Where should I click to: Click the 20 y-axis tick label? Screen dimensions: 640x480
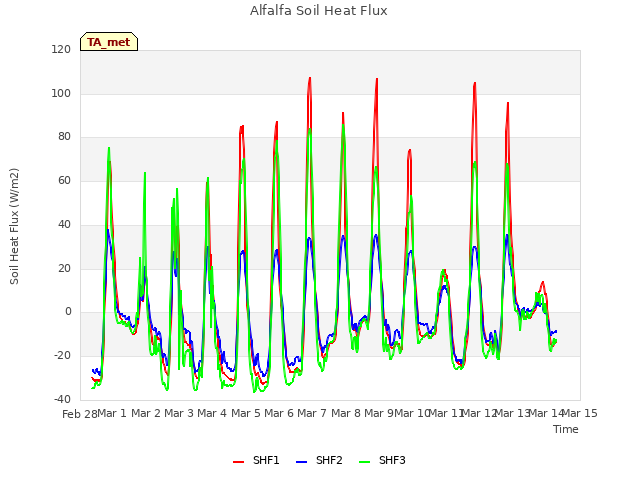point(64,269)
